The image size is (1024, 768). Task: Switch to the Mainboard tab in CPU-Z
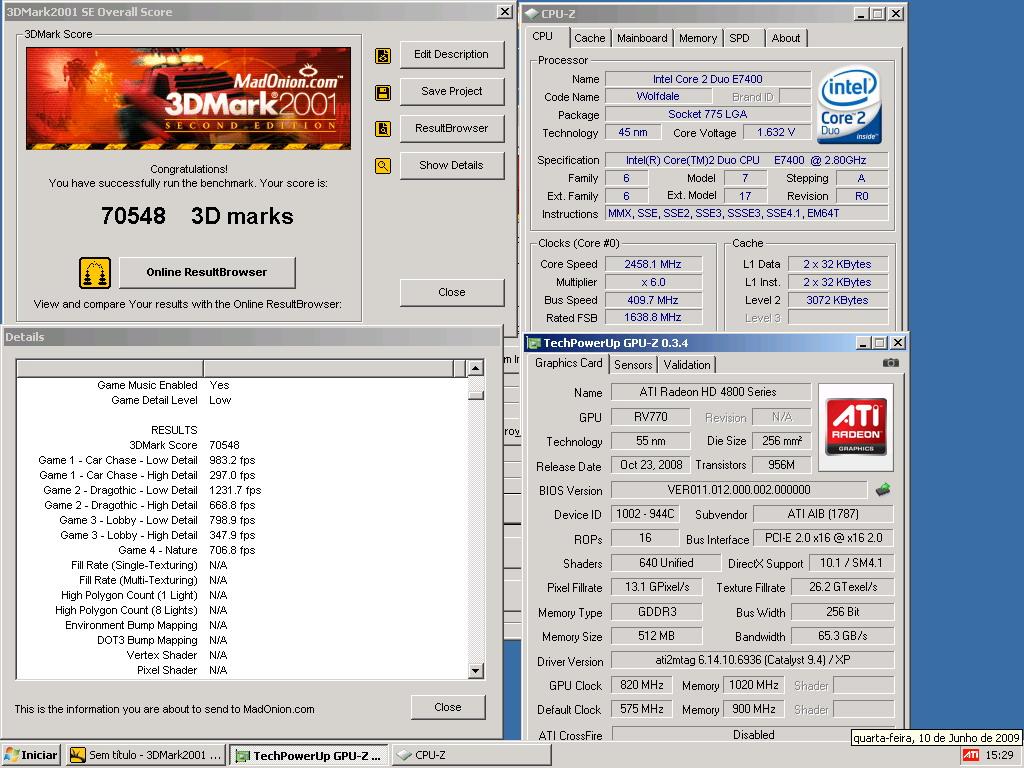642,38
